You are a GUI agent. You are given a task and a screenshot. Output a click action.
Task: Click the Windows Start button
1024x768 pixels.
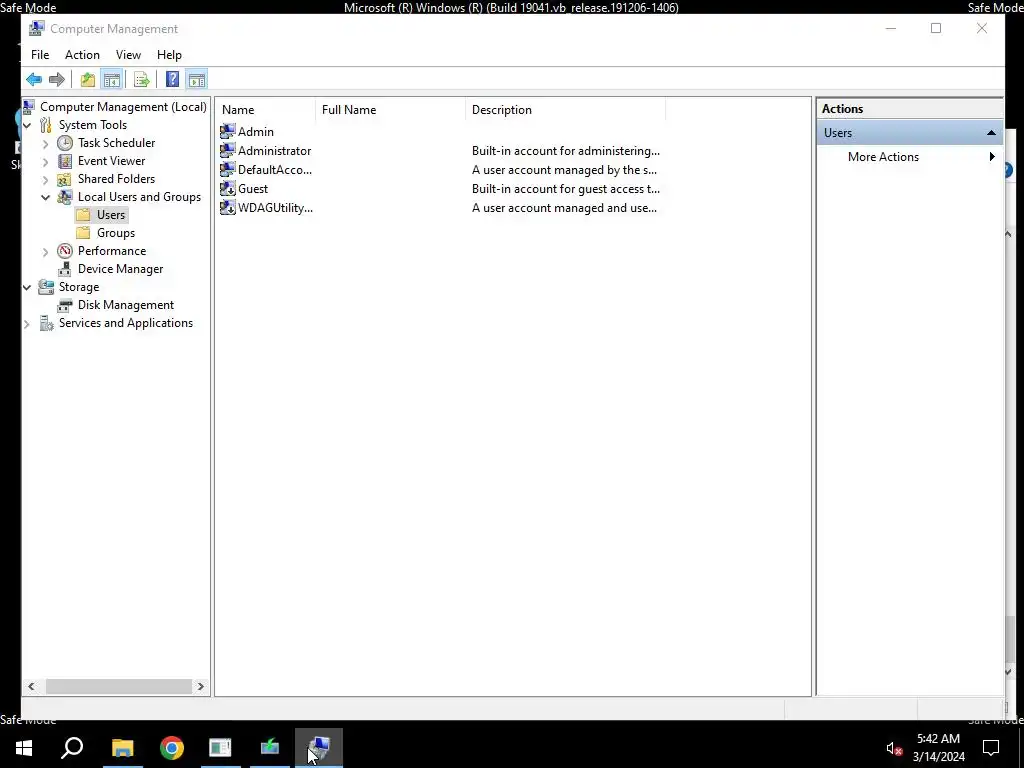pos(24,748)
